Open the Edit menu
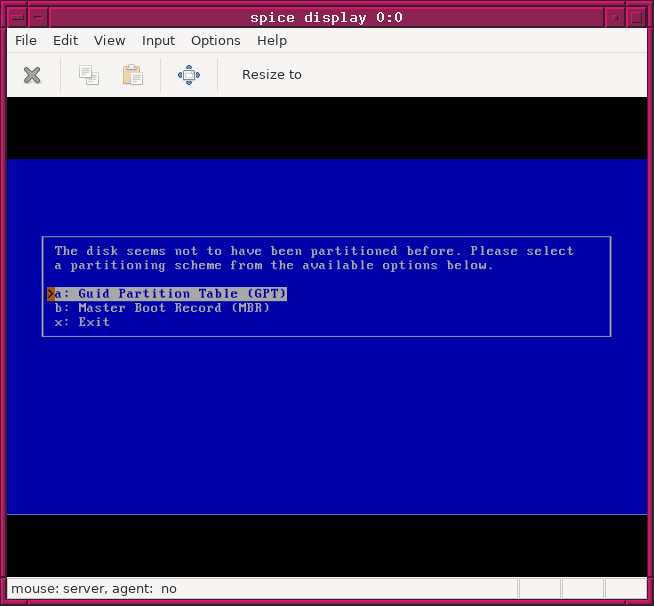 pyautogui.click(x=66, y=41)
